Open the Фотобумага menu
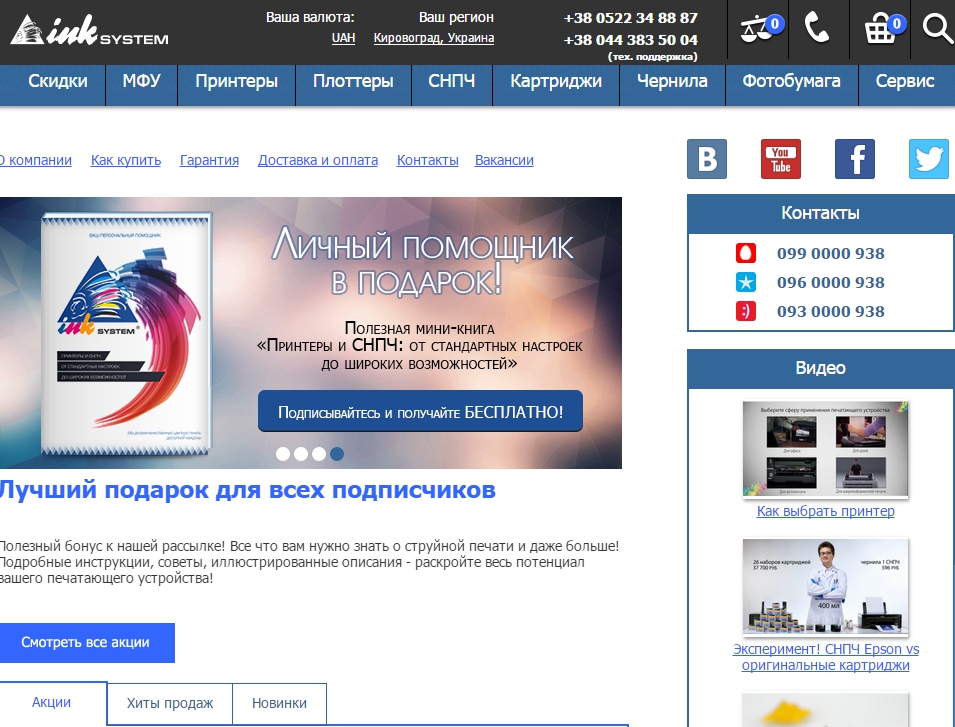The image size is (955, 727). coord(791,82)
